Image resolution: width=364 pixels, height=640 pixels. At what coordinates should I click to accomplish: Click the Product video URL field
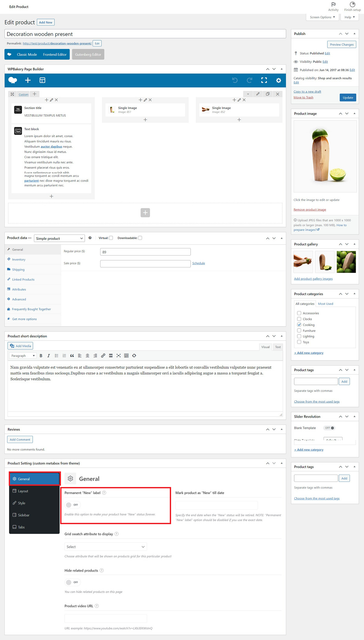[106, 618]
